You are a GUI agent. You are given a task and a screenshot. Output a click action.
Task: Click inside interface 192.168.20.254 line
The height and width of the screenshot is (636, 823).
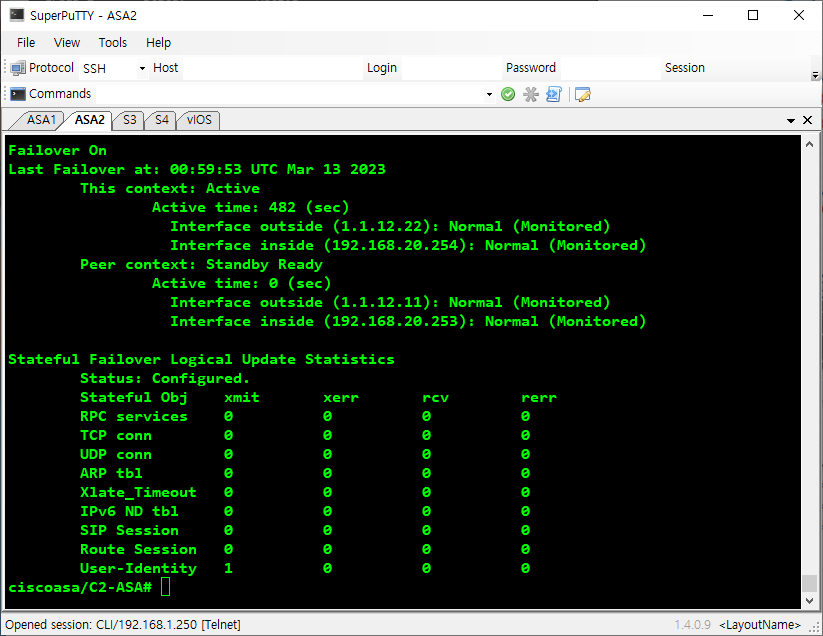point(408,246)
